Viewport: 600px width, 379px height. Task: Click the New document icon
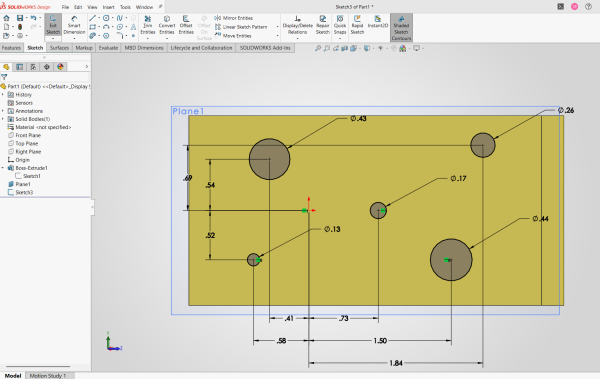(x=6, y=27)
